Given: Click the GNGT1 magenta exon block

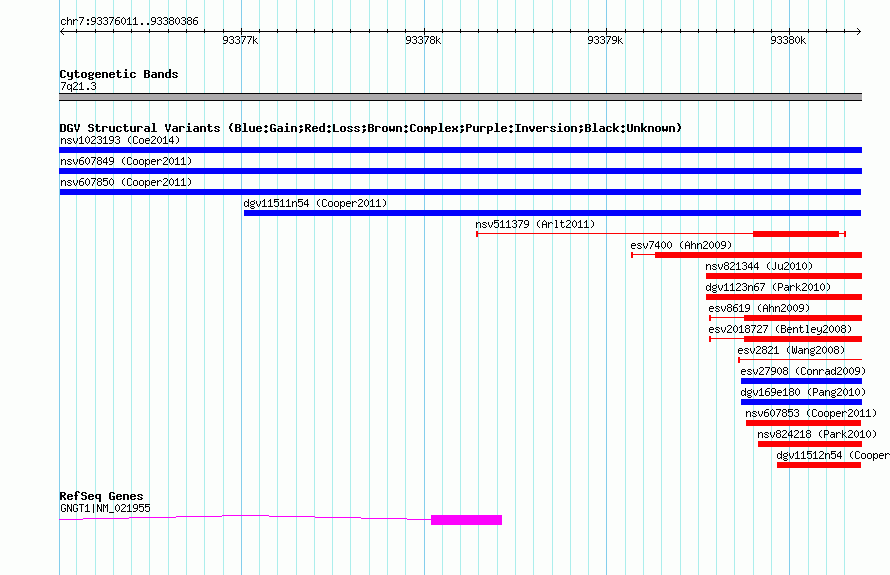Looking at the screenshot, I should tap(467, 520).
